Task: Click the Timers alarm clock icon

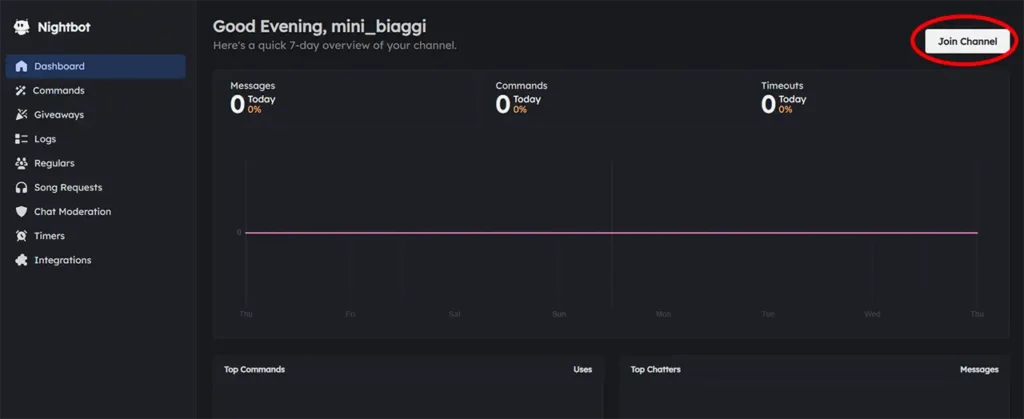Action: [x=22, y=236]
